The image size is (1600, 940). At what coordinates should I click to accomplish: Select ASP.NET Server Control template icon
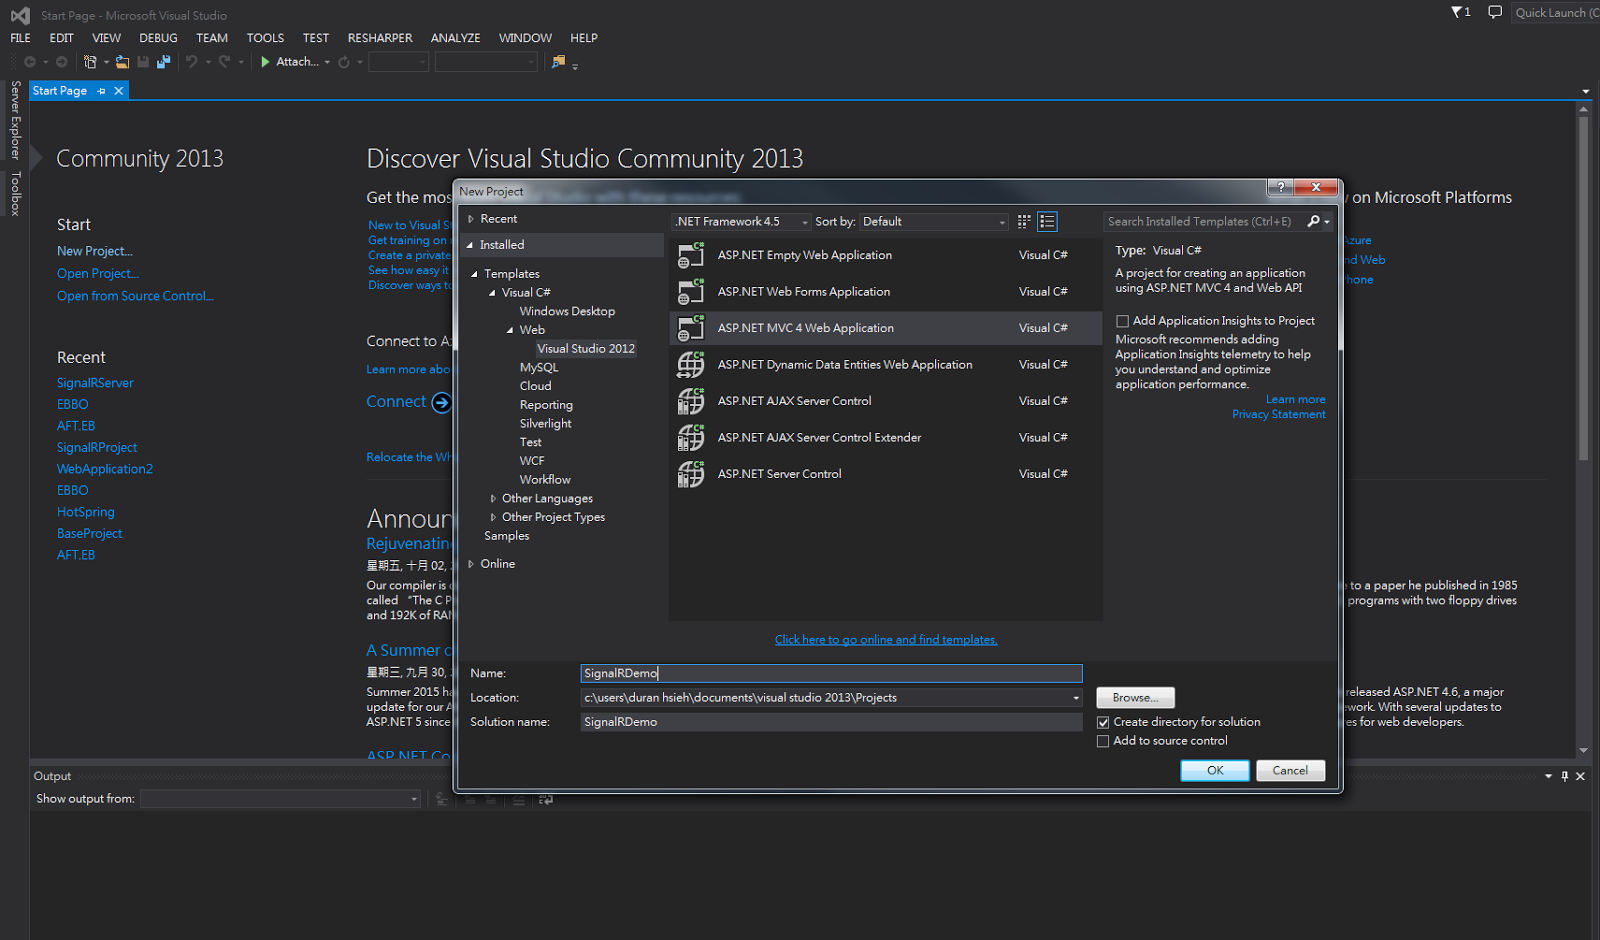click(x=691, y=474)
